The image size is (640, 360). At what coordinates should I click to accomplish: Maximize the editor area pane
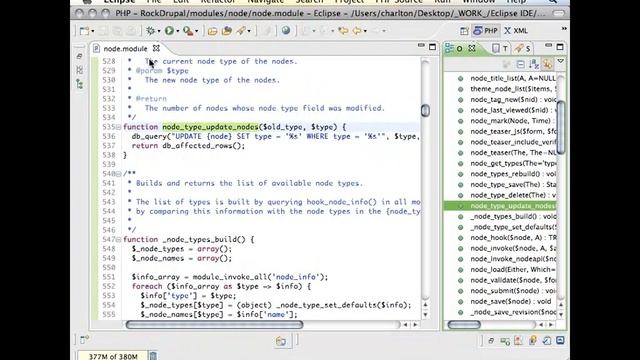coord(432,47)
